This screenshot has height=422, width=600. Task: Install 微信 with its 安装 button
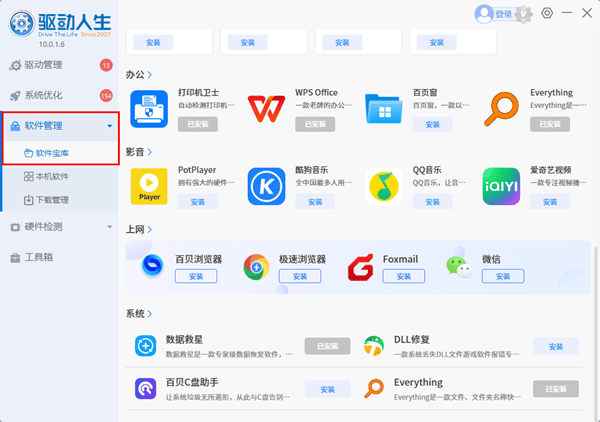[x=503, y=276]
